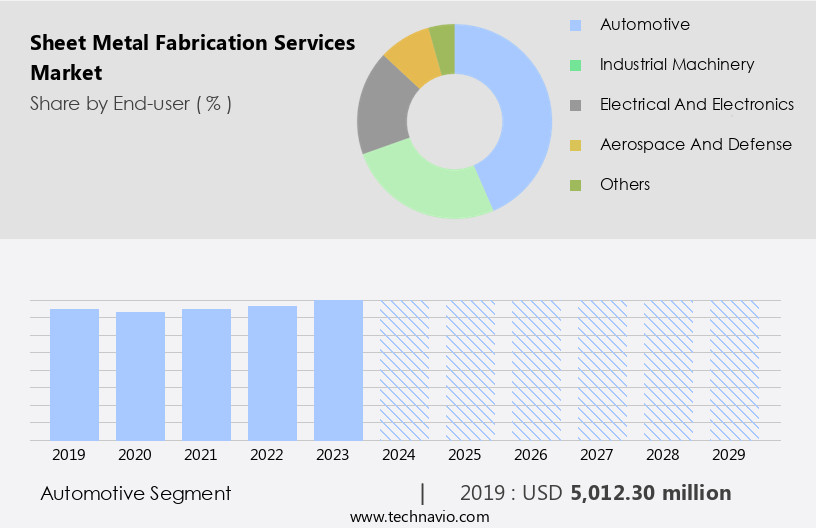Click the Industrial Machinery green legend square
The image size is (816, 528).
[x=575, y=65]
